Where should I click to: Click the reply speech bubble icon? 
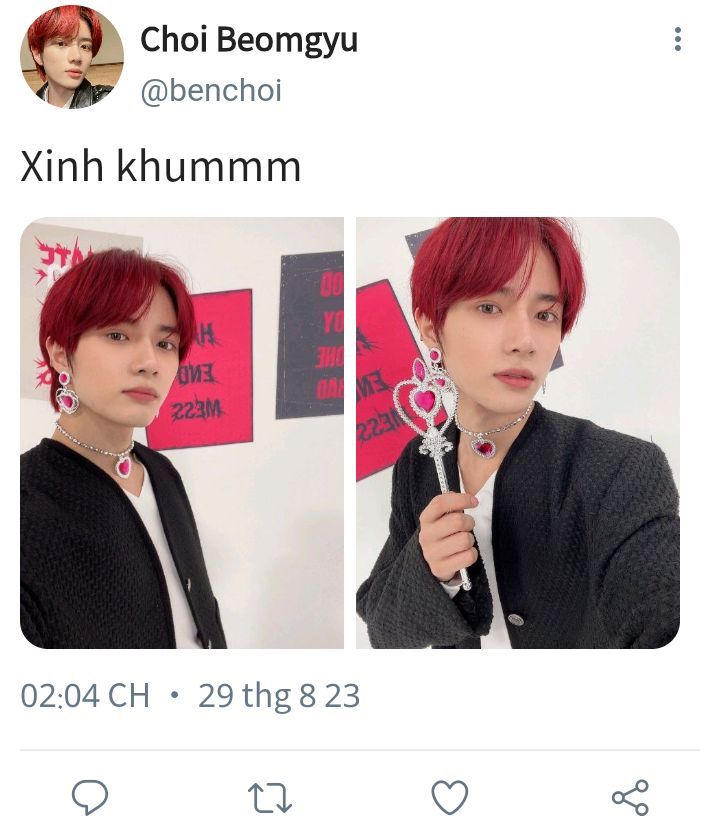(90, 797)
